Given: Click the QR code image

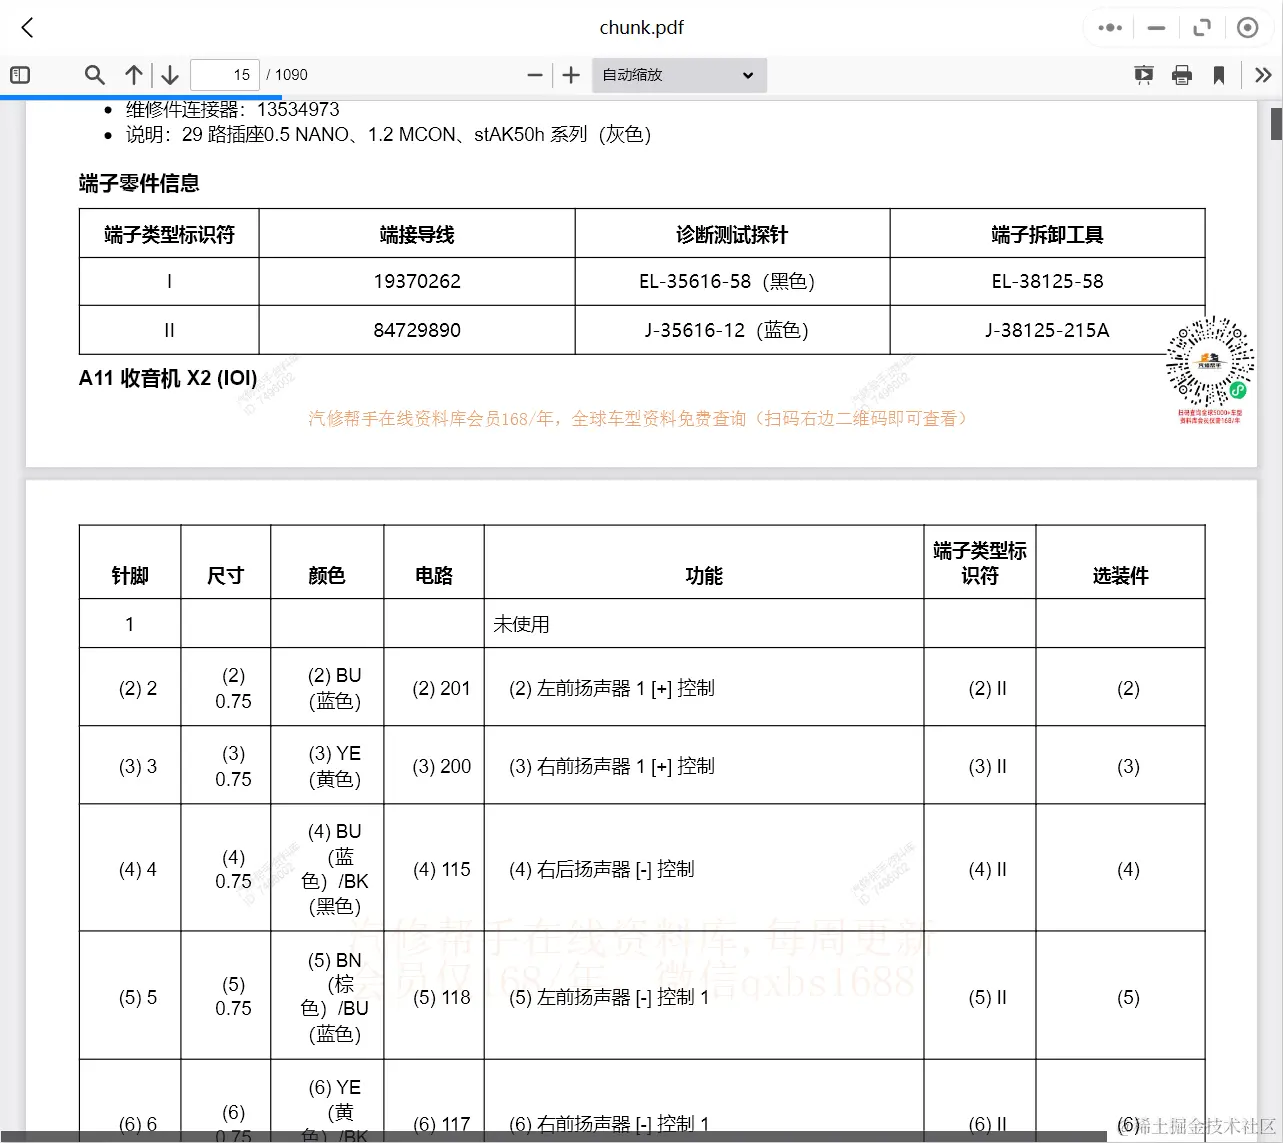Looking at the screenshot, I should click(x=1210, y=362).
